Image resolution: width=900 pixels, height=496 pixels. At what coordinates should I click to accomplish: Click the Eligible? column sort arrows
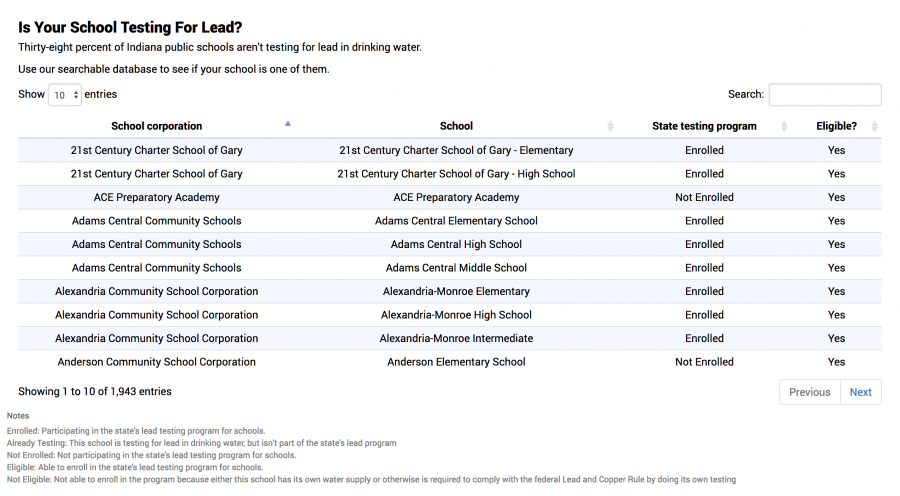[x=874, y=126]
